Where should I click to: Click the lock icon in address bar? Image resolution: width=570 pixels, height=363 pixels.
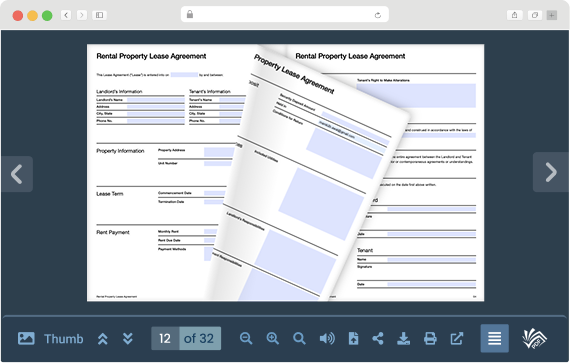pos(190,14)
